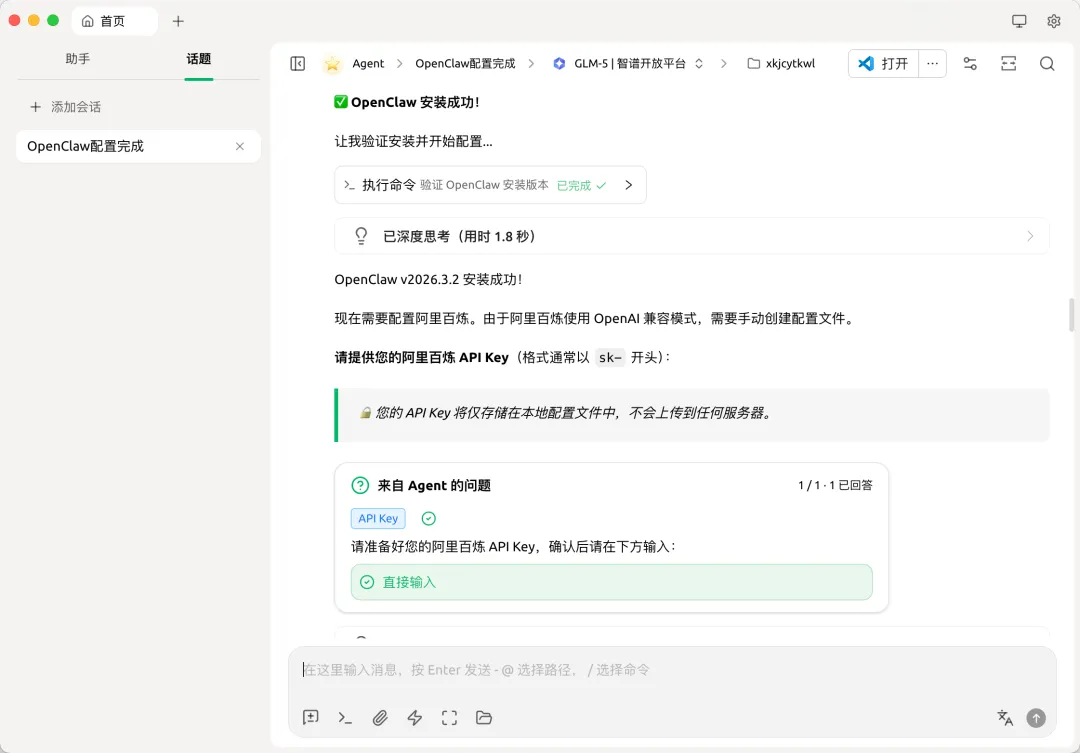Click the xkjcytkwl folder breadcrumb
This screenshot has width=1080, height=753.
tap(781, 63)
